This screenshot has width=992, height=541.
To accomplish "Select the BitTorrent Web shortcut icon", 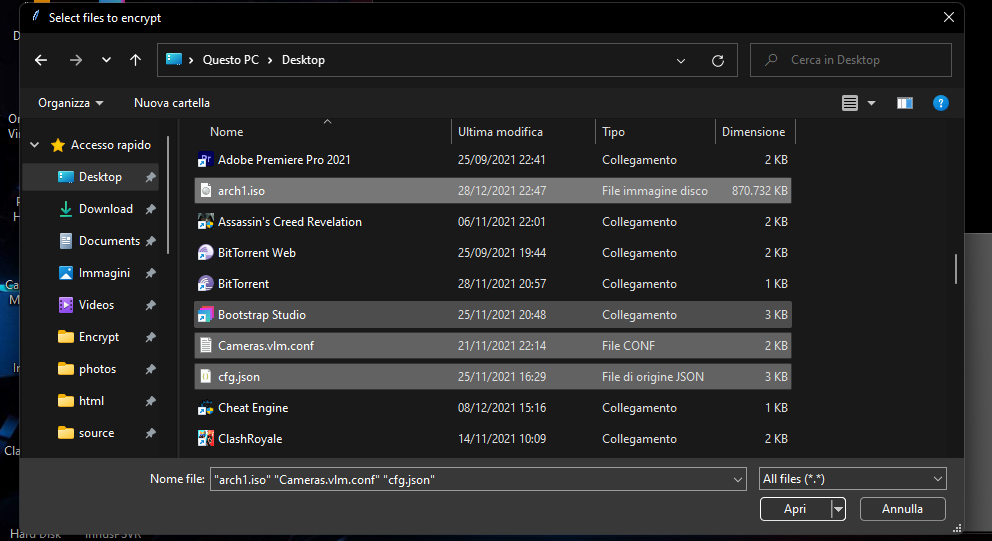I will [205, 252].
